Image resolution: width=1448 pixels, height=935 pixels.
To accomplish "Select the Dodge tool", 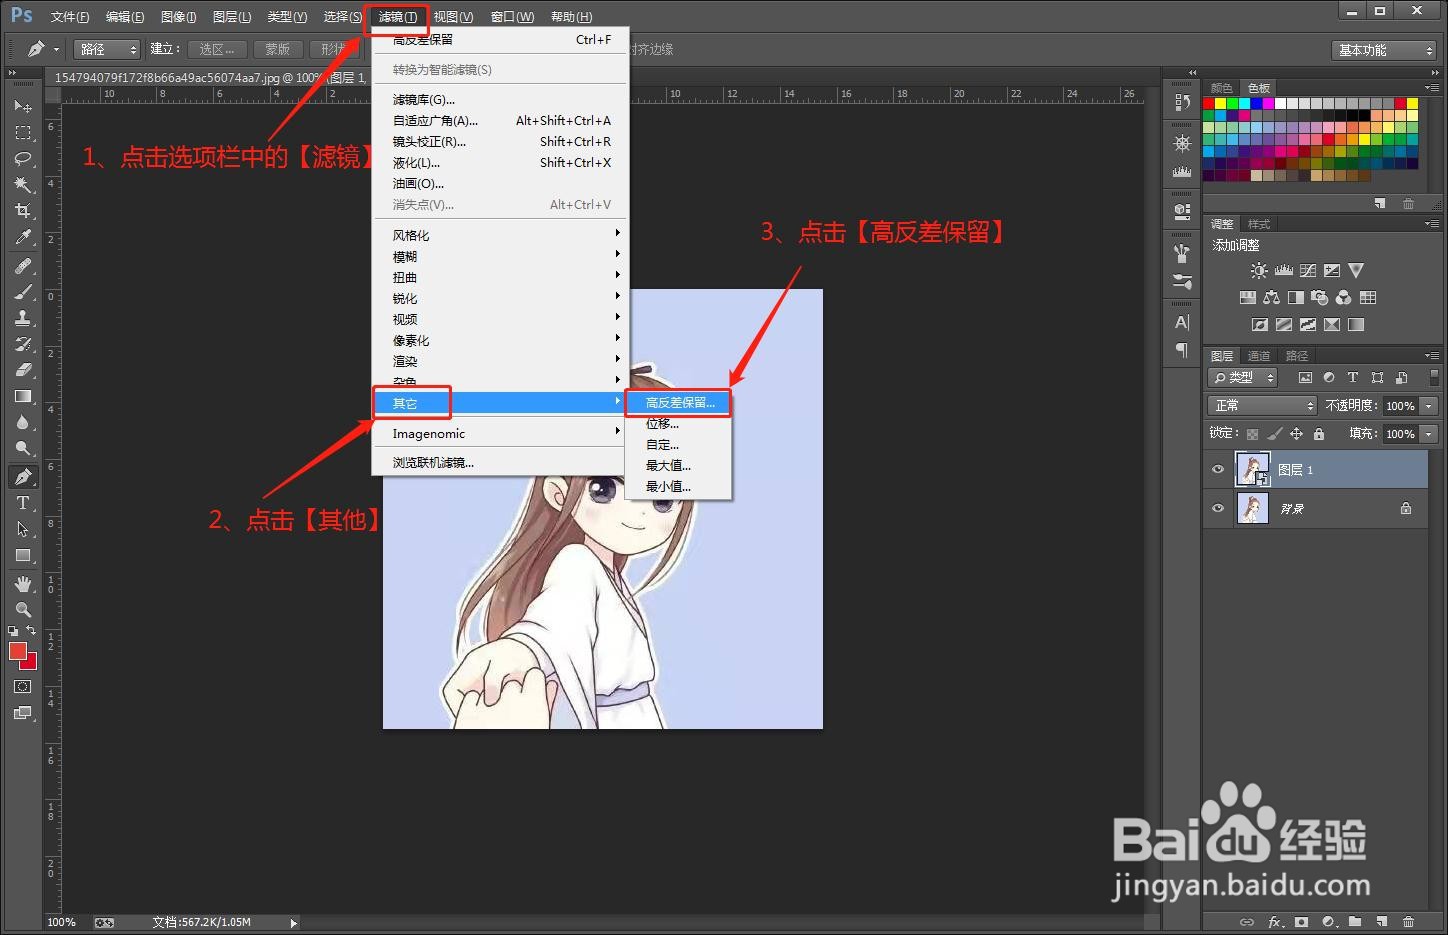I will tap(23, 448).
